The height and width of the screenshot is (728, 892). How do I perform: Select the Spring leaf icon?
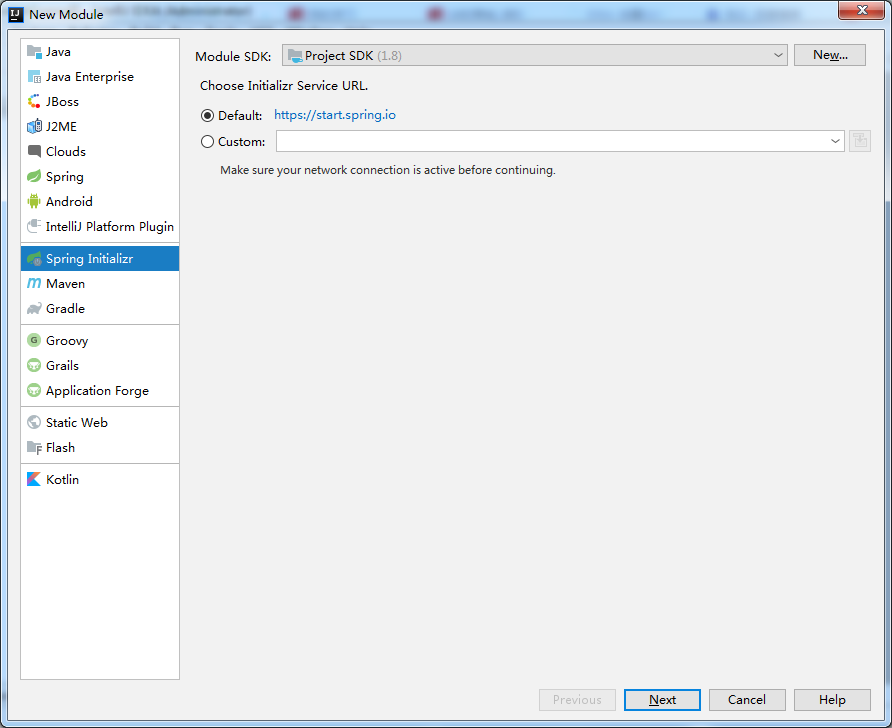click(34, 176)
